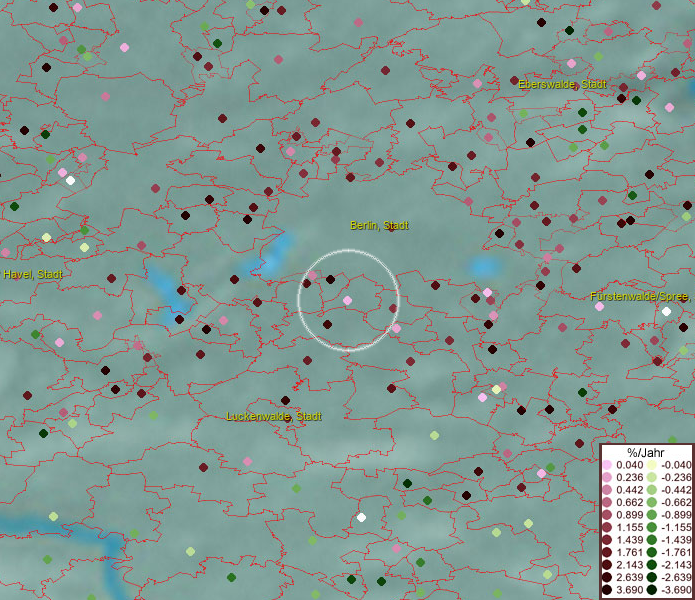Click the 0.899 legend value text

pyautogui.click(x=629, y=515)
